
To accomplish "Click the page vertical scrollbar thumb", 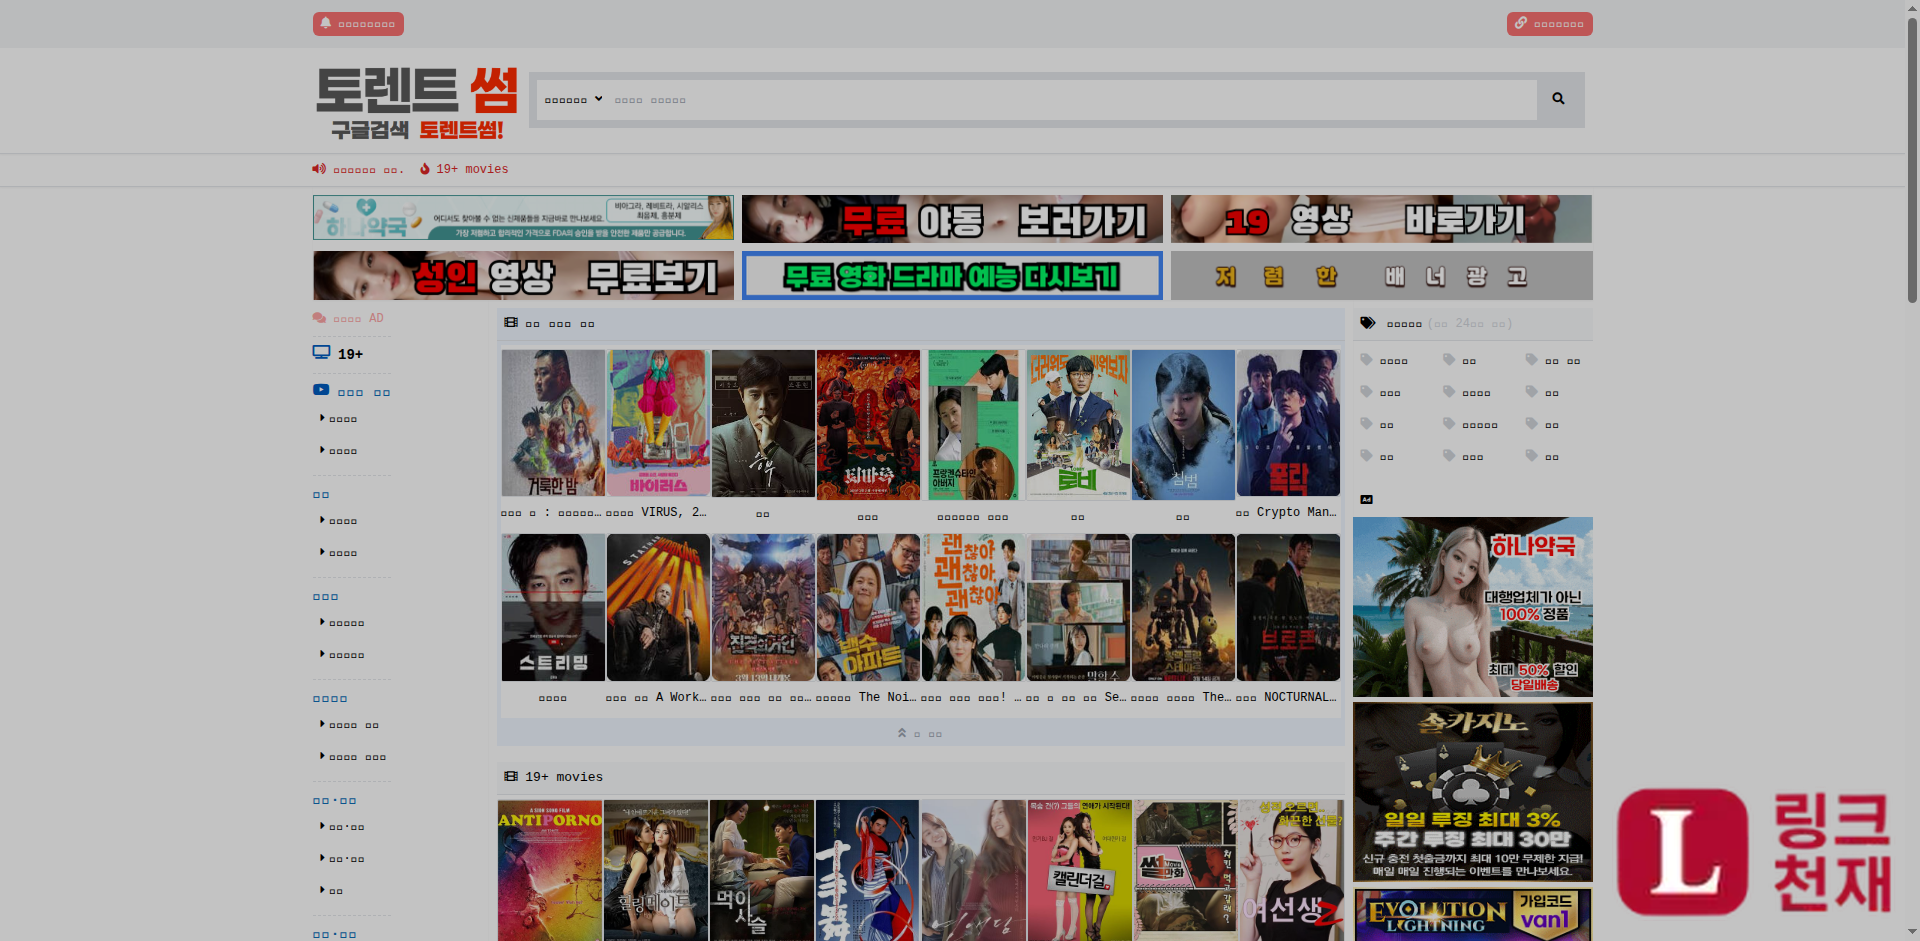I will point(1912,160).
